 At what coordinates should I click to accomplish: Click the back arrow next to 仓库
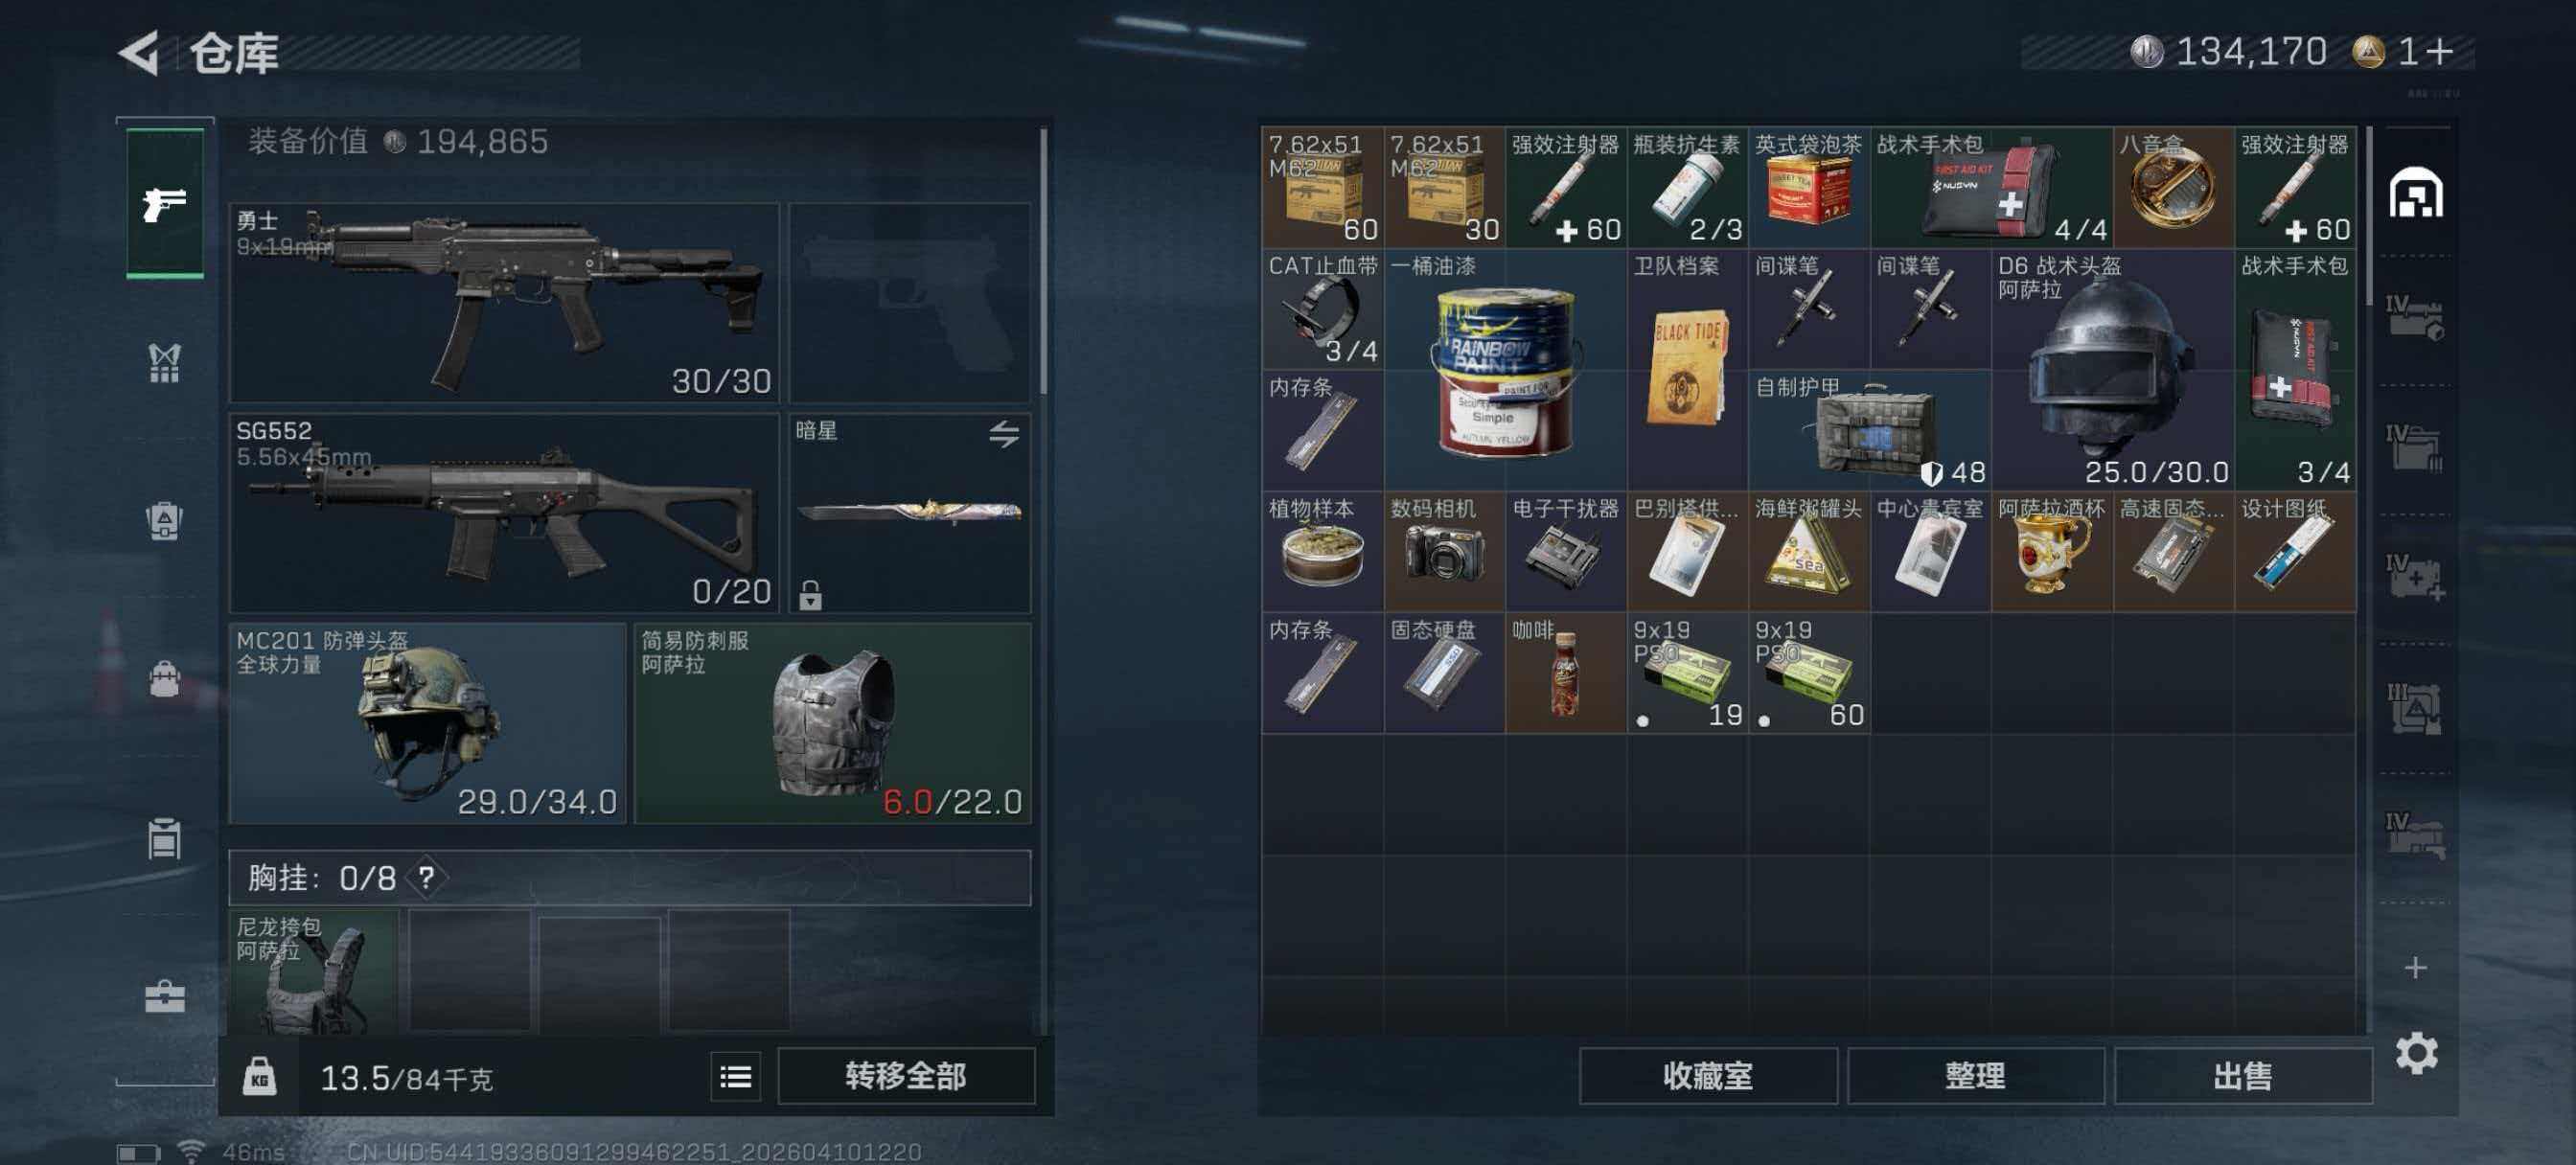[140, 53]
